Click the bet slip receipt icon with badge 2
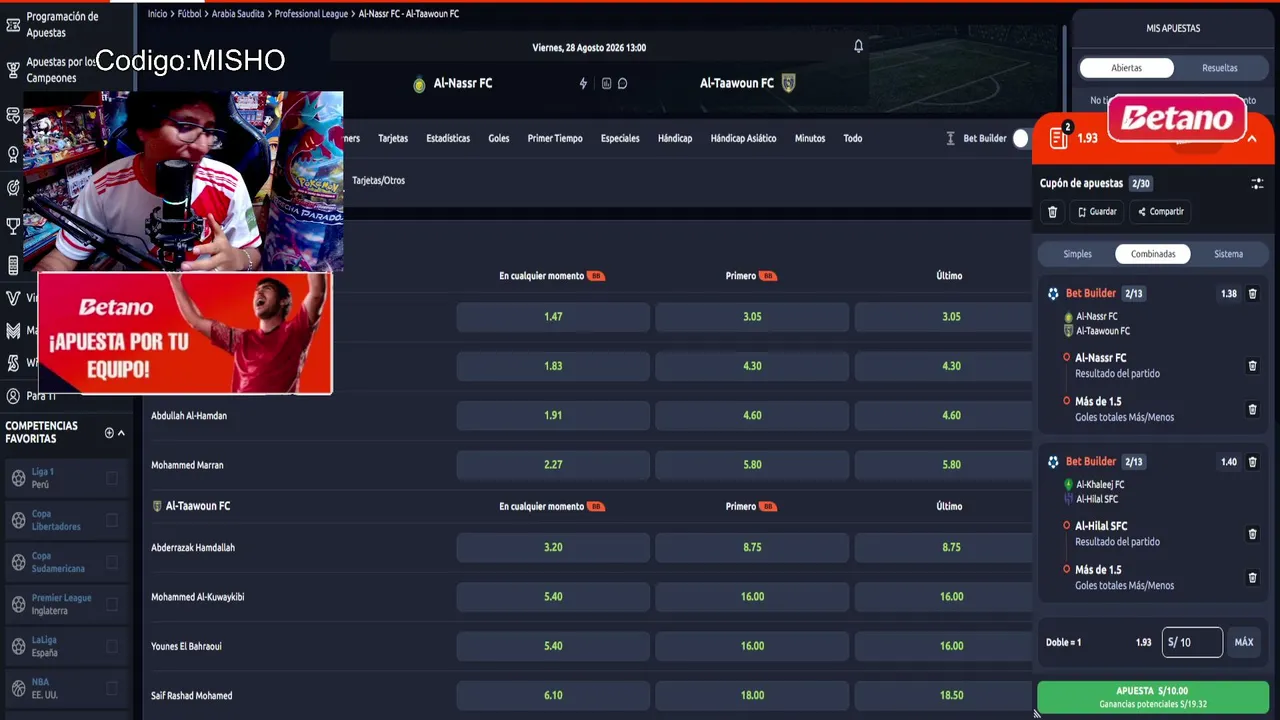Viewport: 1280px width, 720px height. click(1059, 138)
